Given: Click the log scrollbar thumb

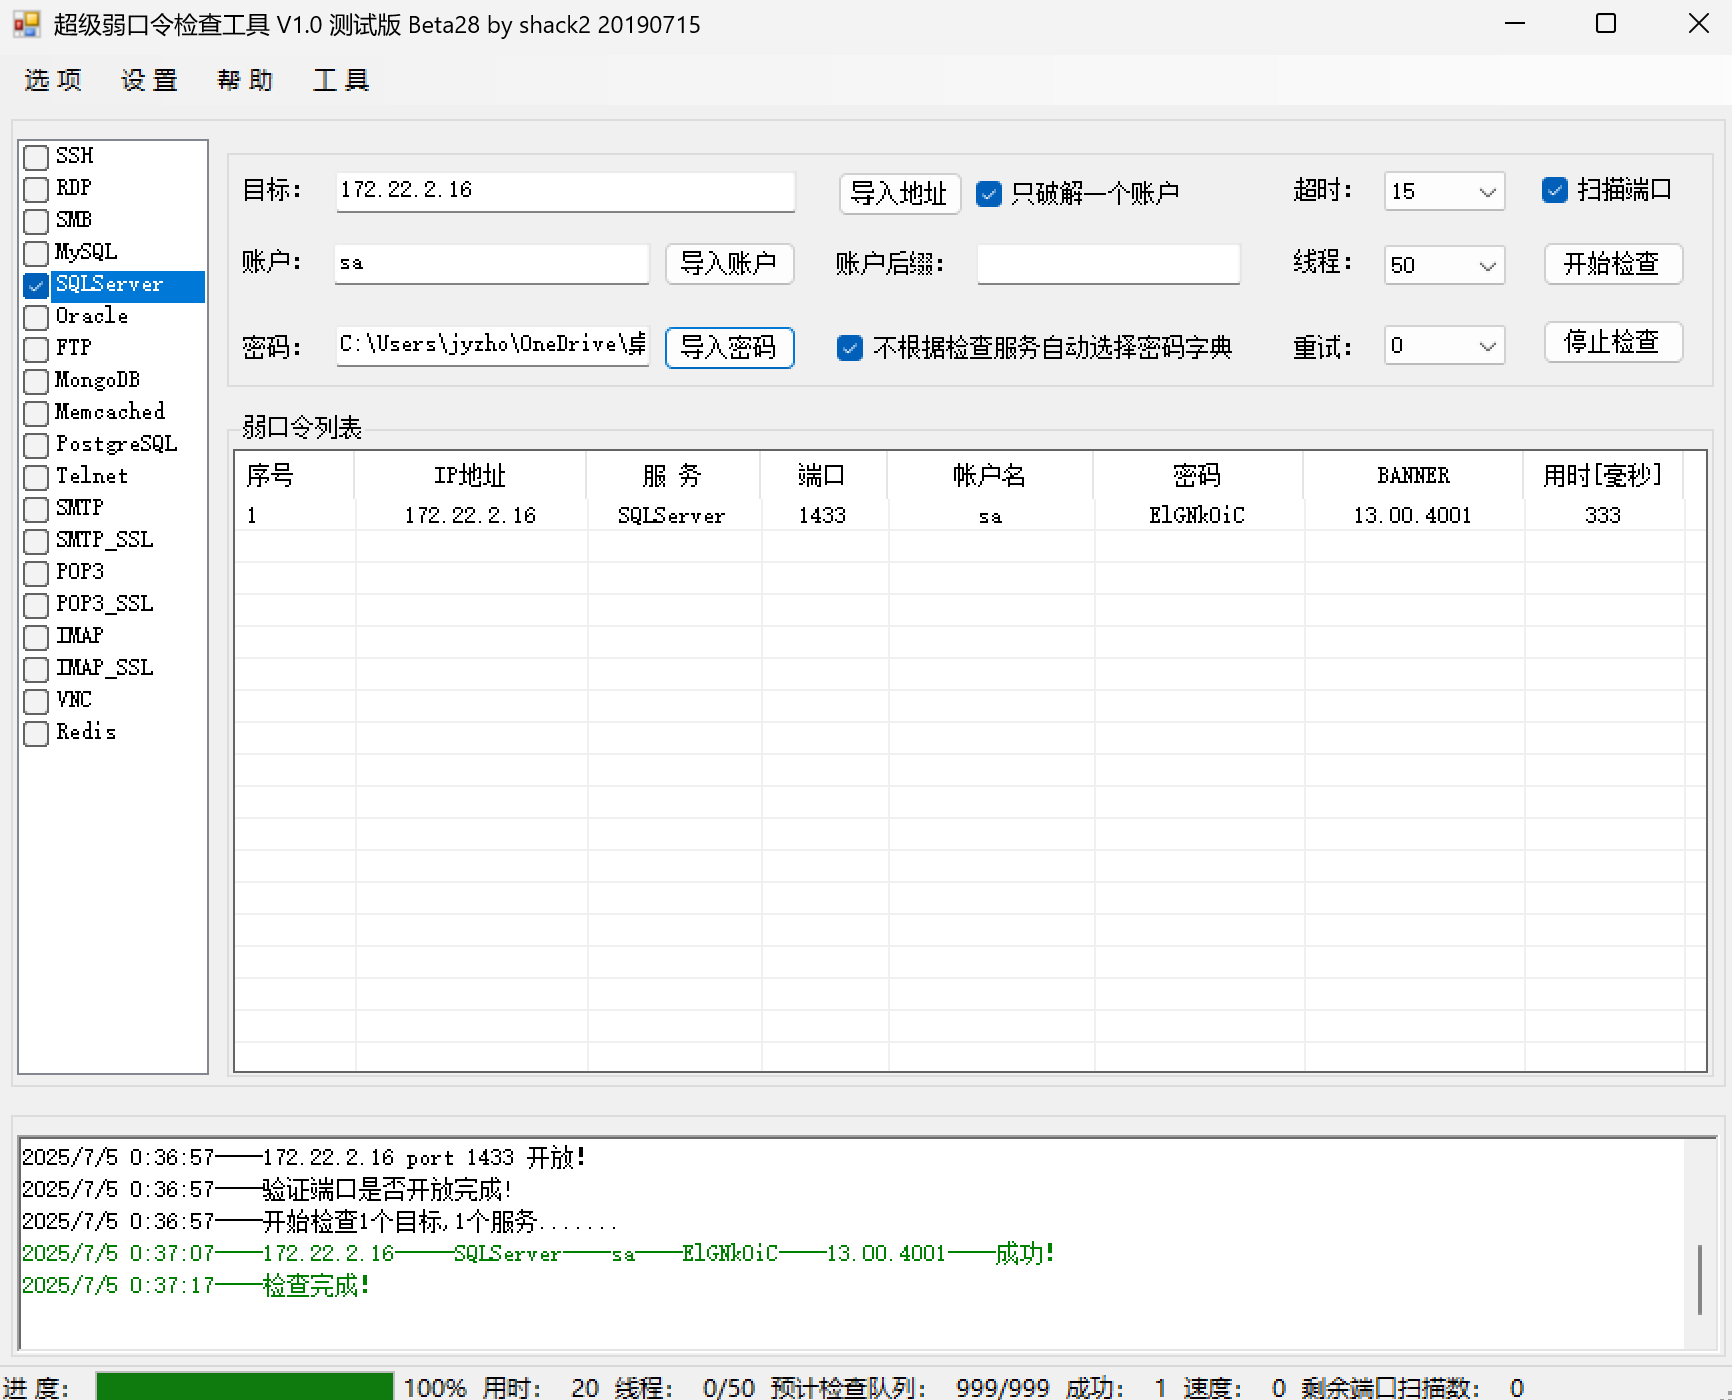Looking at the screenshot, I should (x=1699, y=1280).
